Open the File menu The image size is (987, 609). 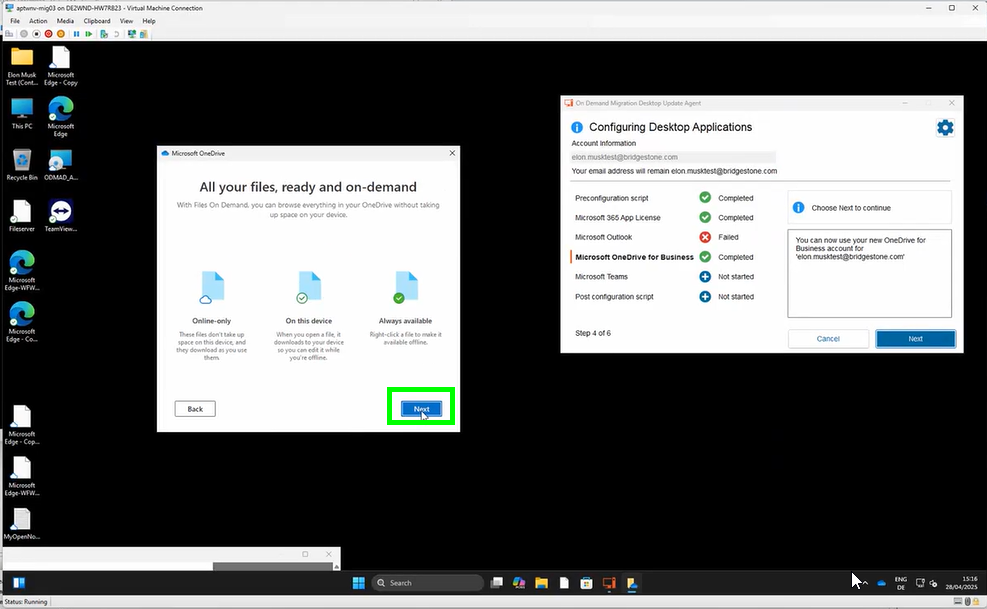point(15,21)
